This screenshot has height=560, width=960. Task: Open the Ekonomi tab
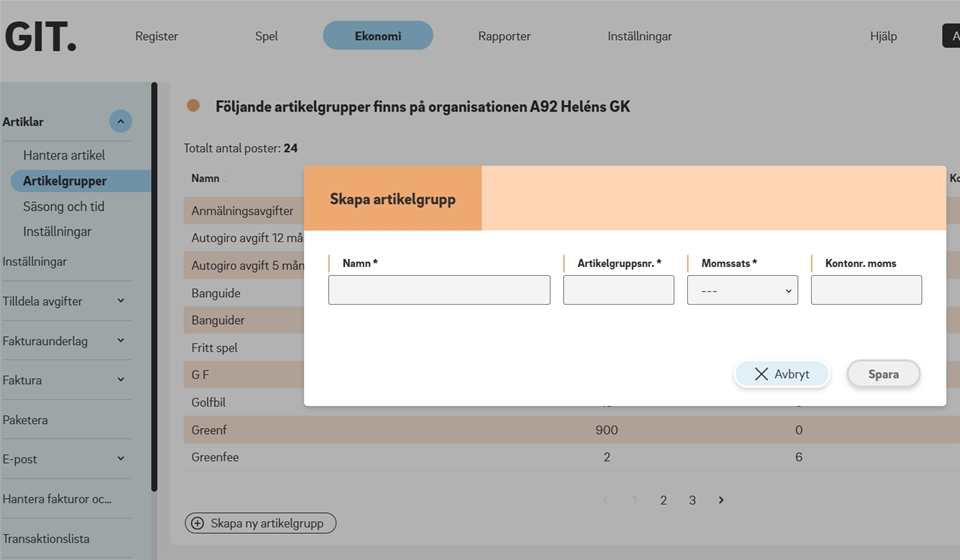pyautogui.click(x=378, y=36)
